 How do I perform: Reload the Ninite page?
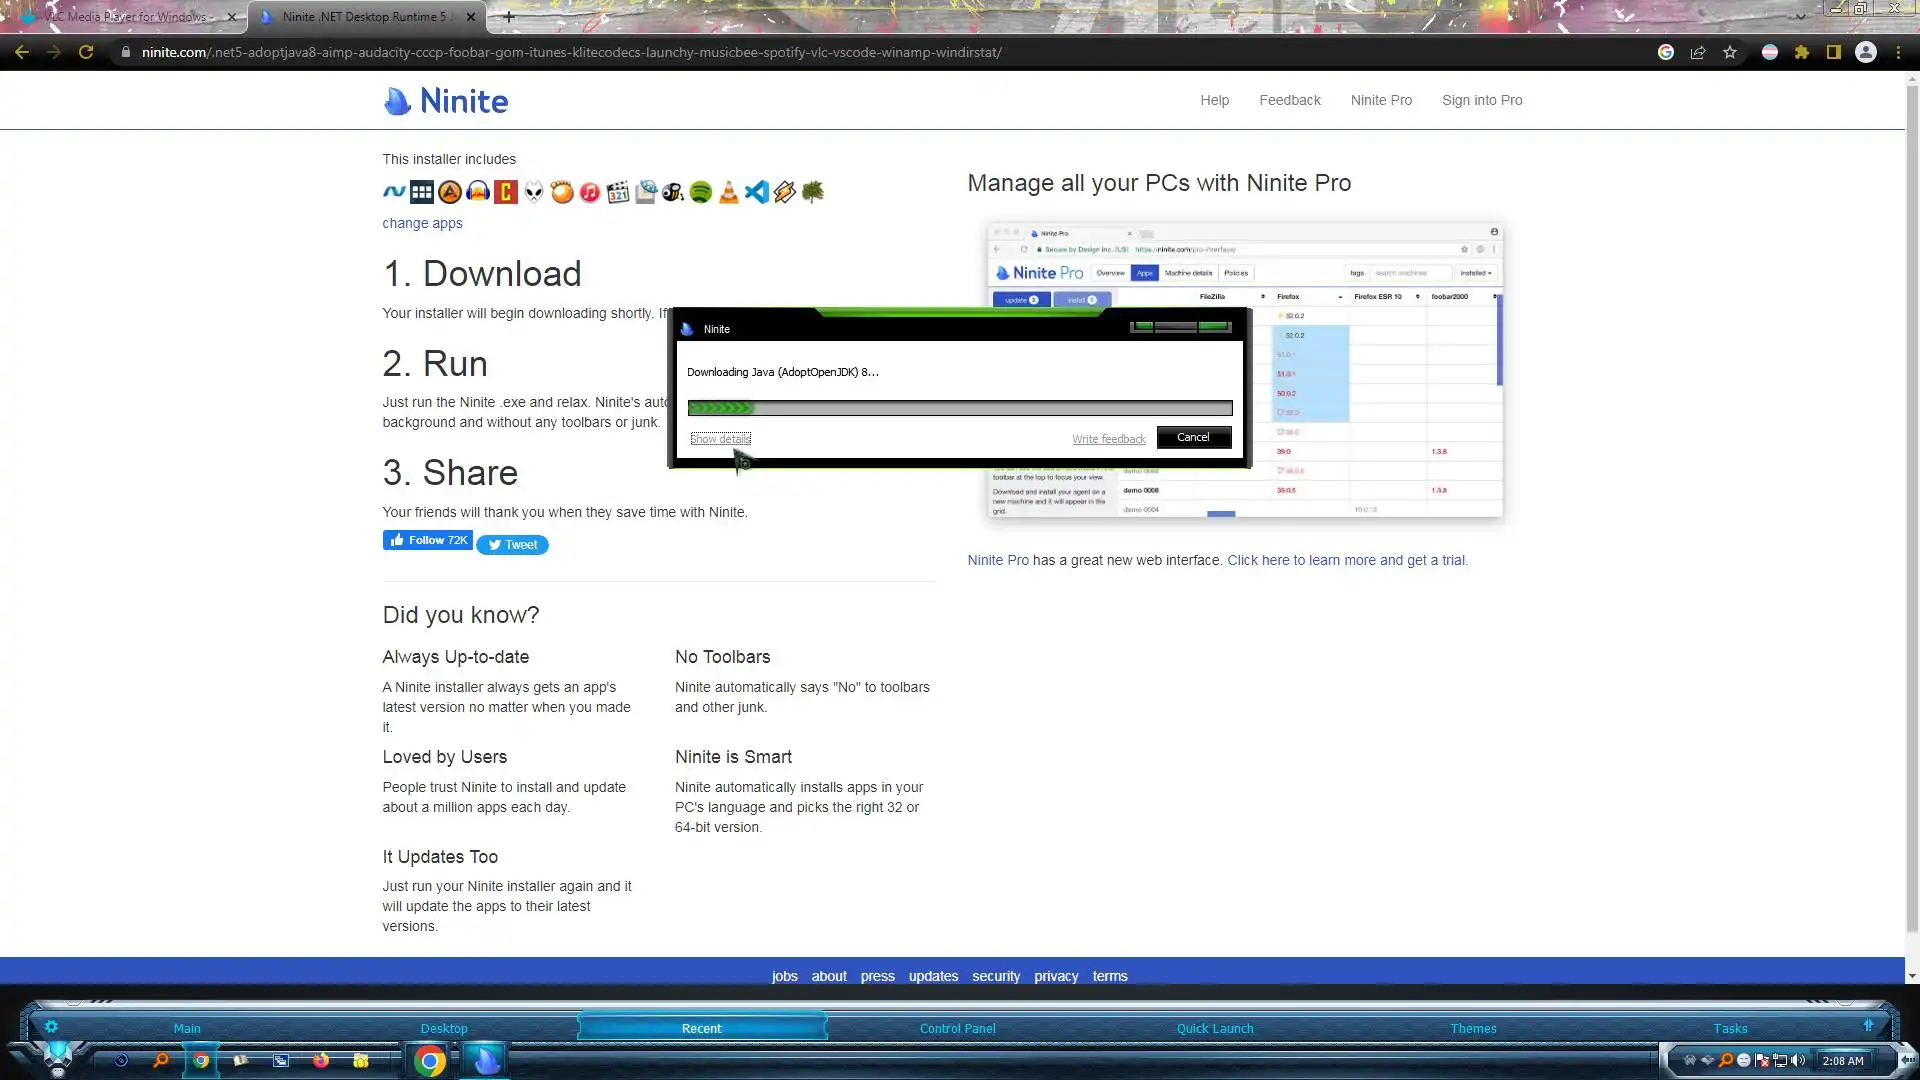point(86,52)
